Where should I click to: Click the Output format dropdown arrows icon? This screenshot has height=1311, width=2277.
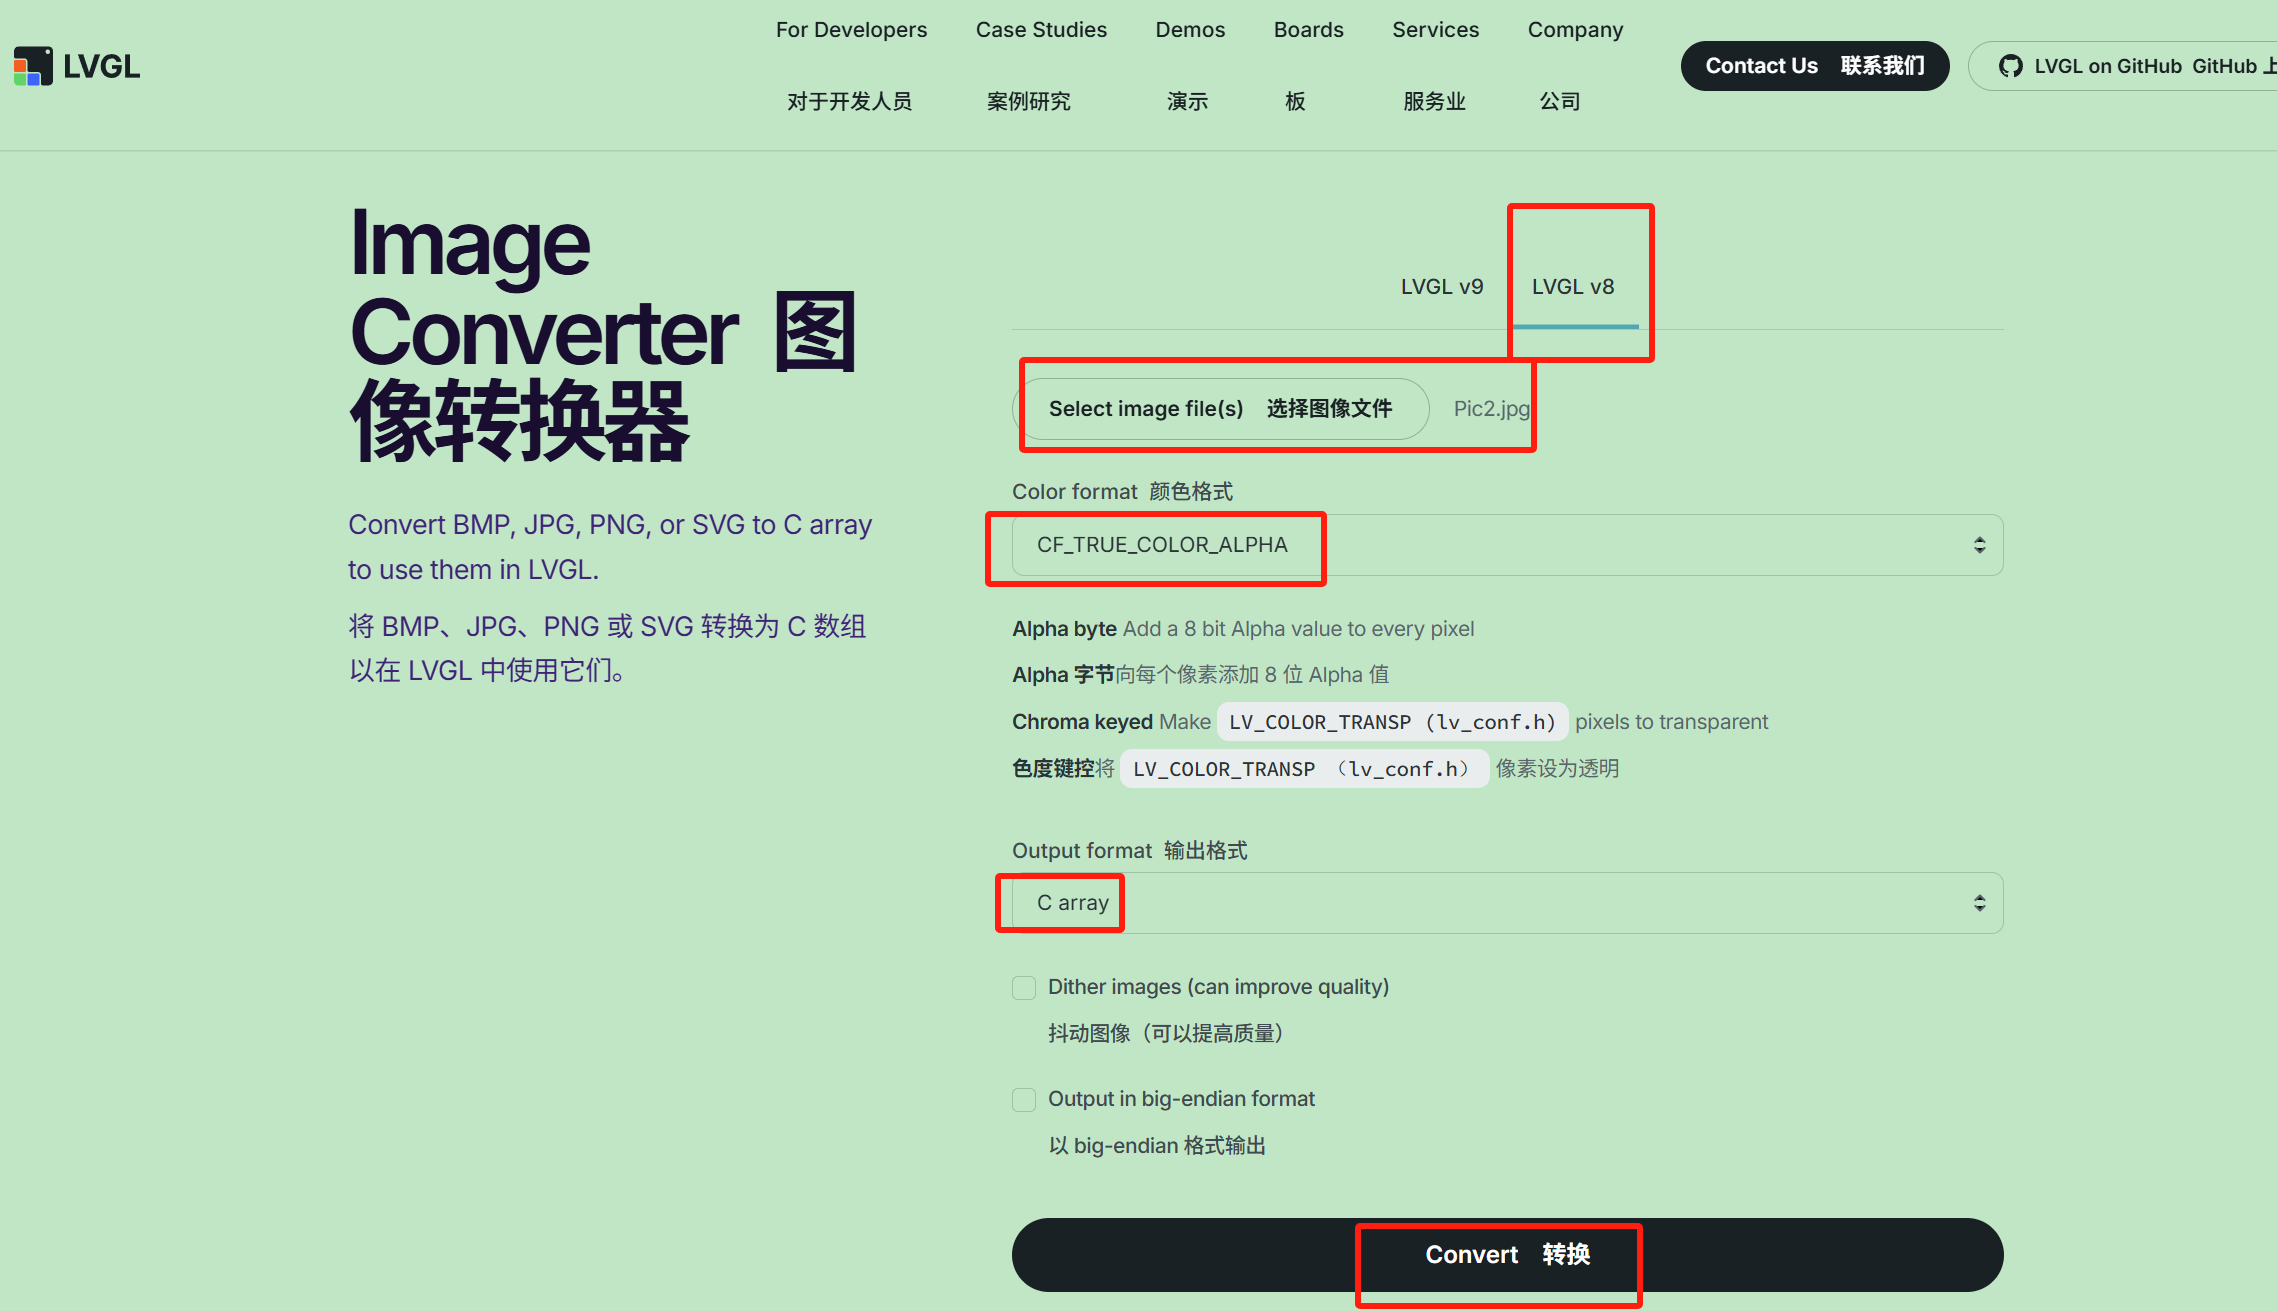(1979, 903)
